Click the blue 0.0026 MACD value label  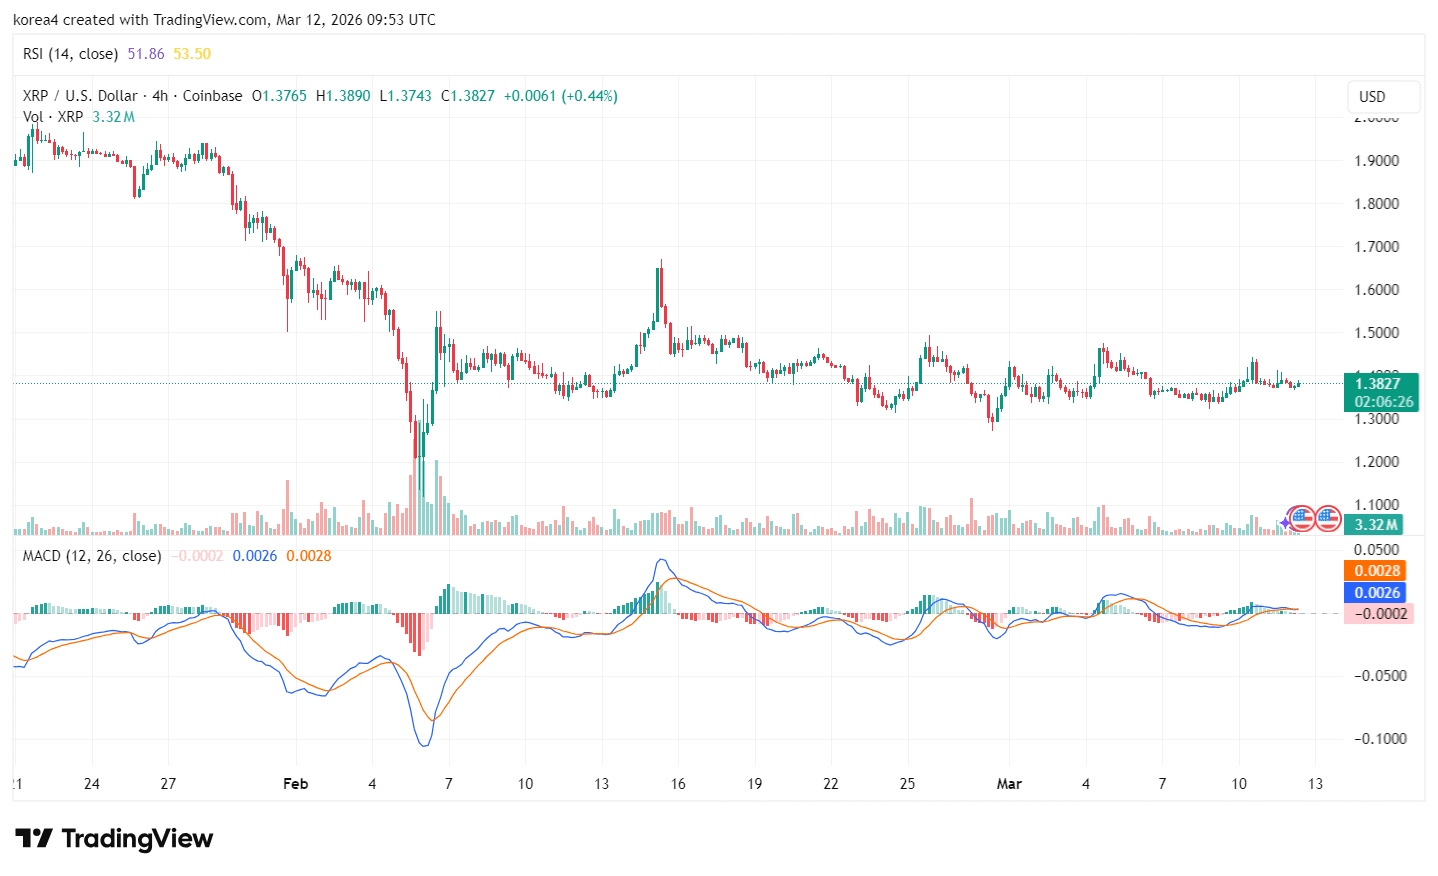coord(1376,593)
